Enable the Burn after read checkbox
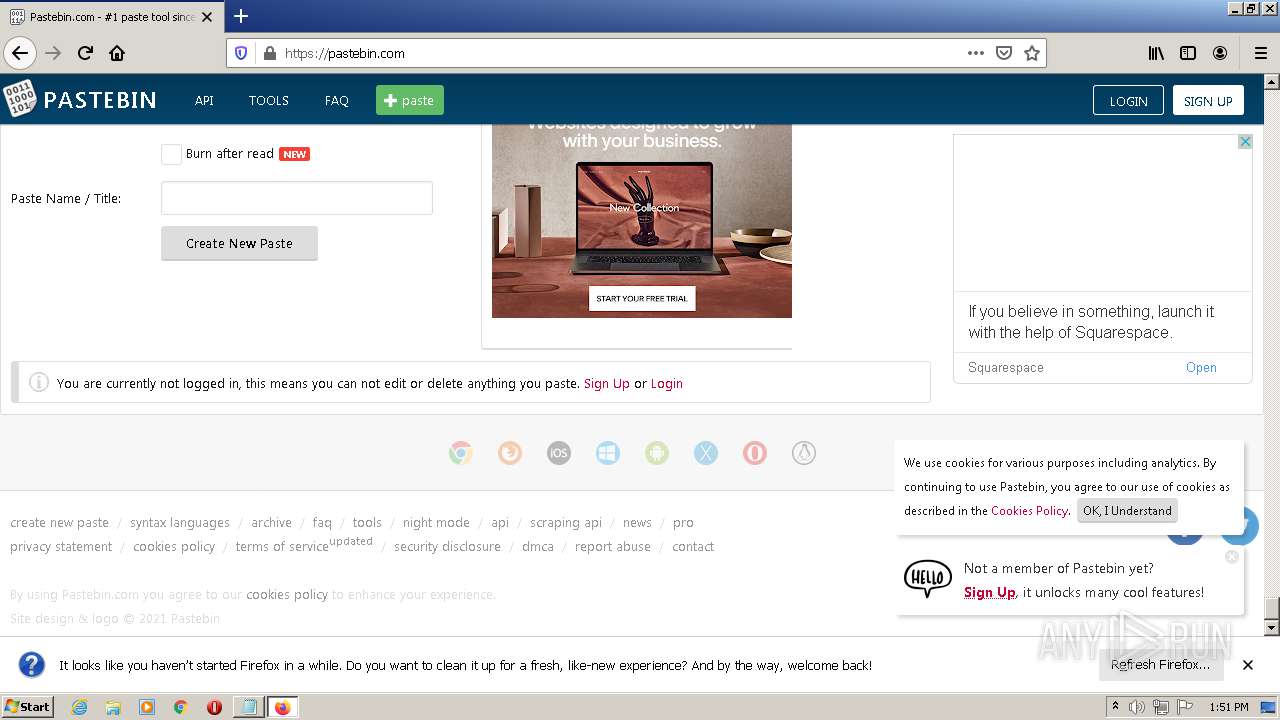The height and width of the screenshot is (720, 1280). (x=171, y=154)
